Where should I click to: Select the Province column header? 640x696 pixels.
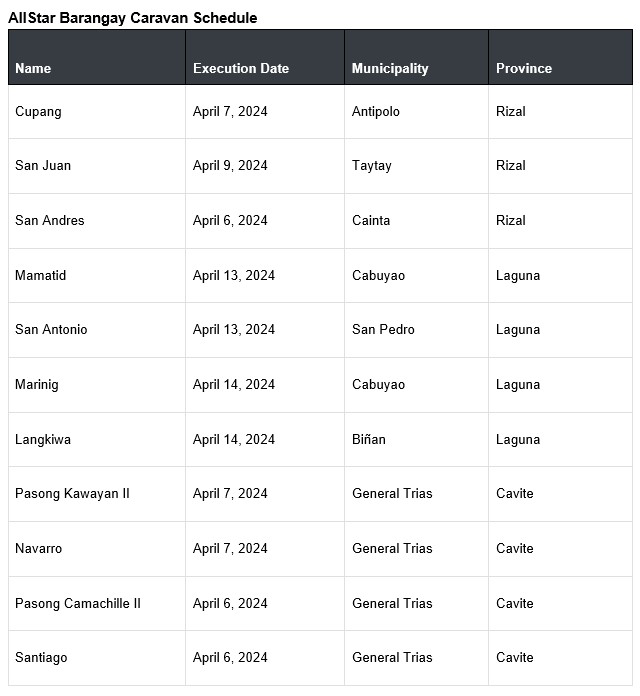(x=524, y=68)
